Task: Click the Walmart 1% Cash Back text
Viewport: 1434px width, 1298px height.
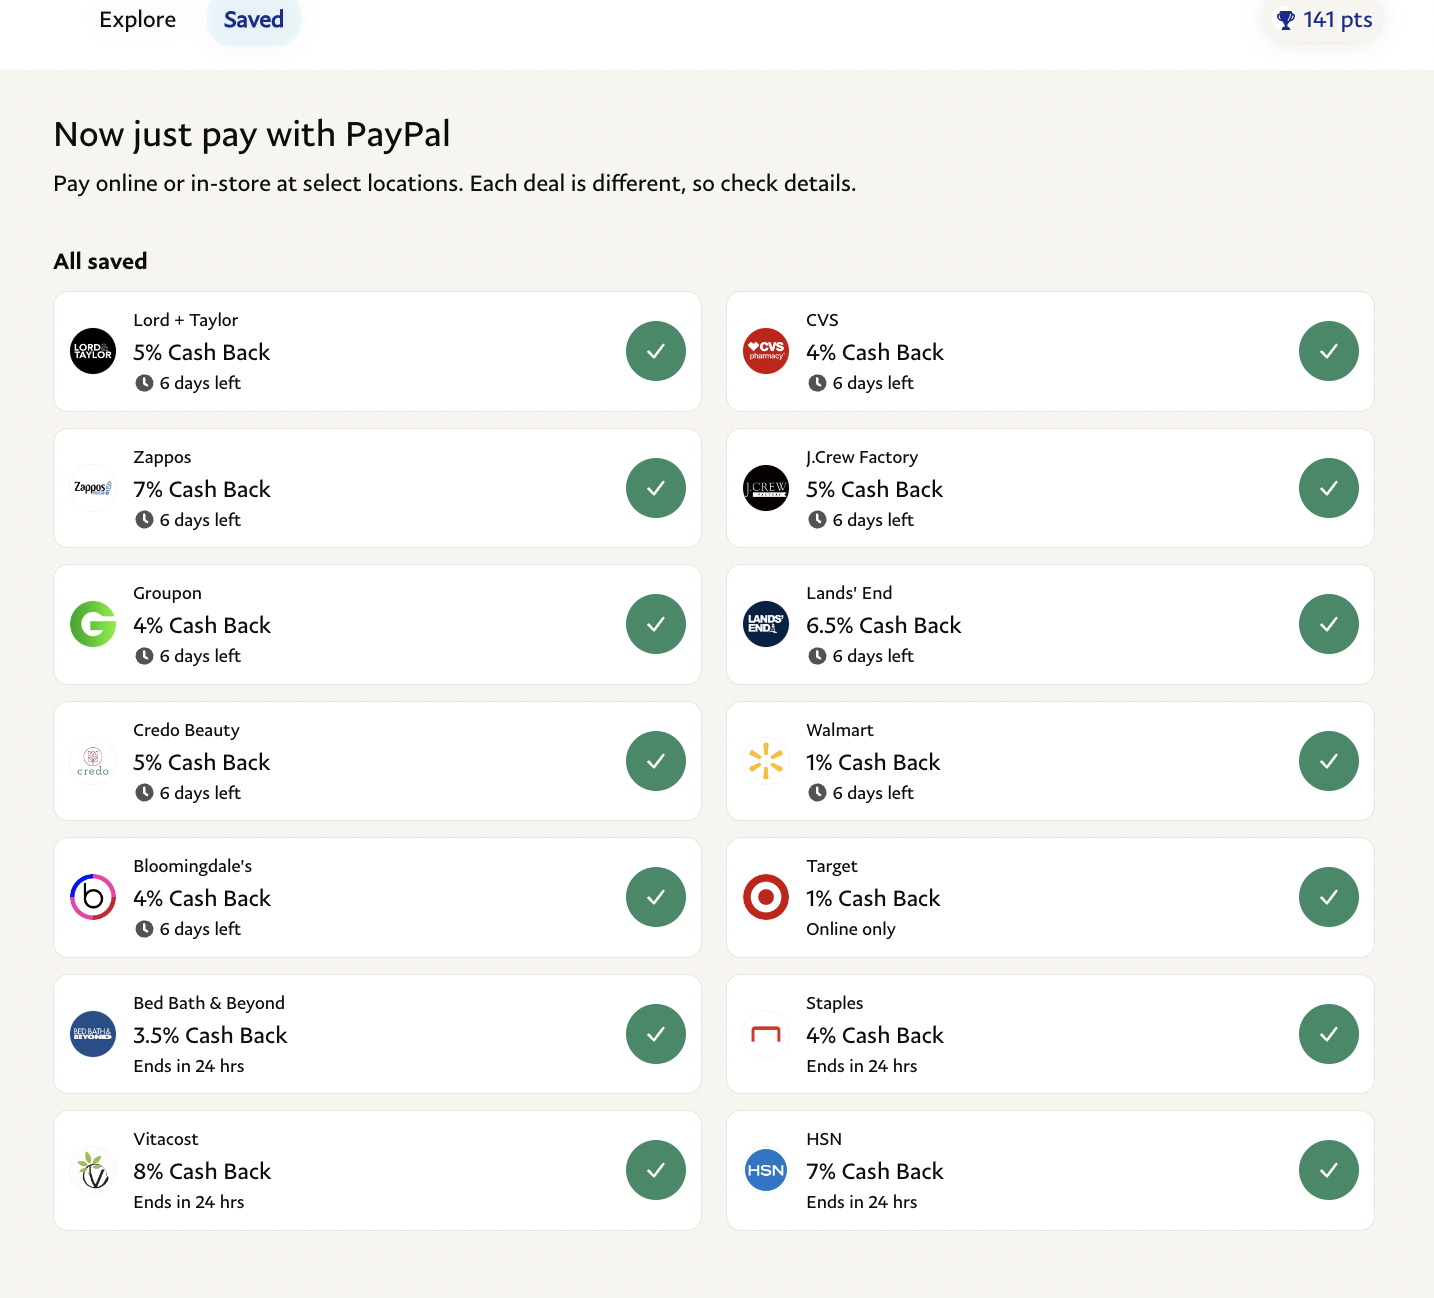Action: pyautogui.click(x=873, y=762)
